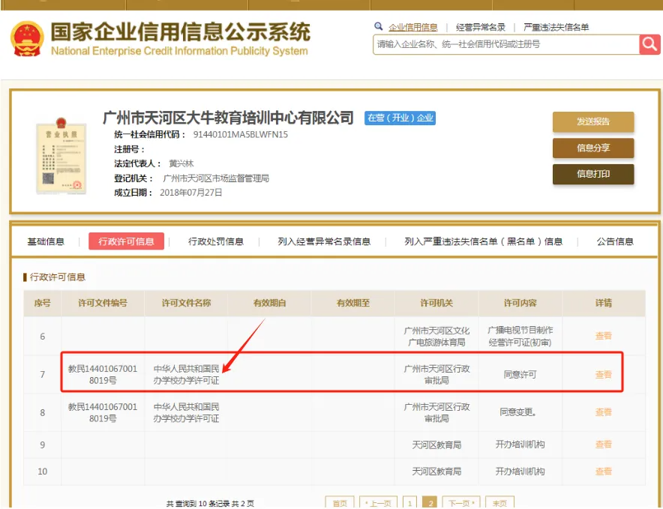Select 严重违法失信名单 search category
Image resolution: width=663 pixels, height=509 pixels.
click(556, 27)
